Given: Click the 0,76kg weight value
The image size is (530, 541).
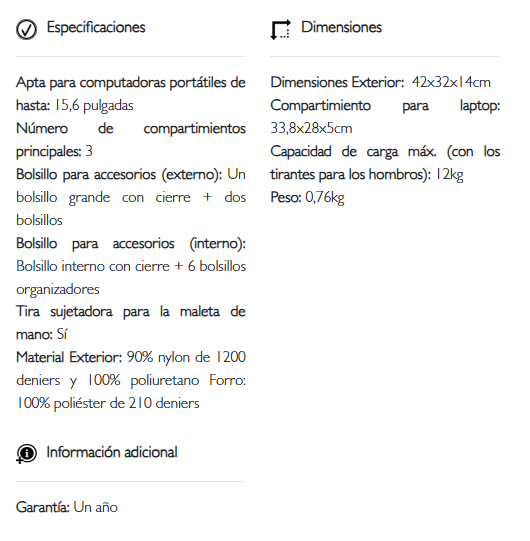Looking at the screenshot, I should pos(325,198).
